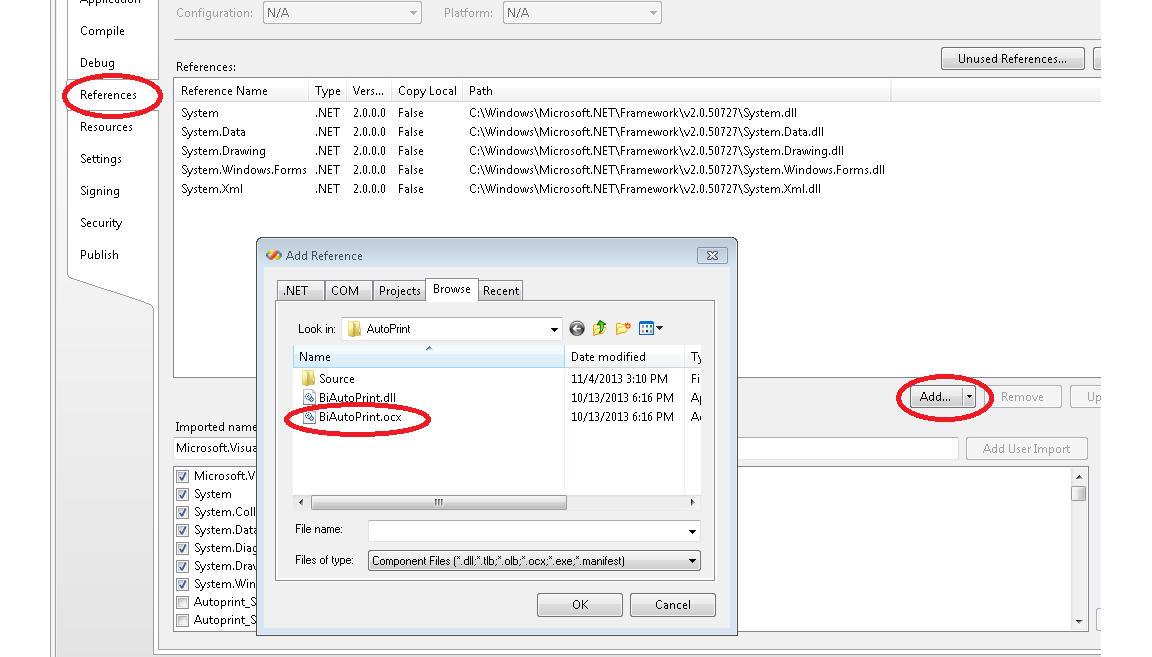Uncheck the System.Diag imported namespace

(183, 548)
